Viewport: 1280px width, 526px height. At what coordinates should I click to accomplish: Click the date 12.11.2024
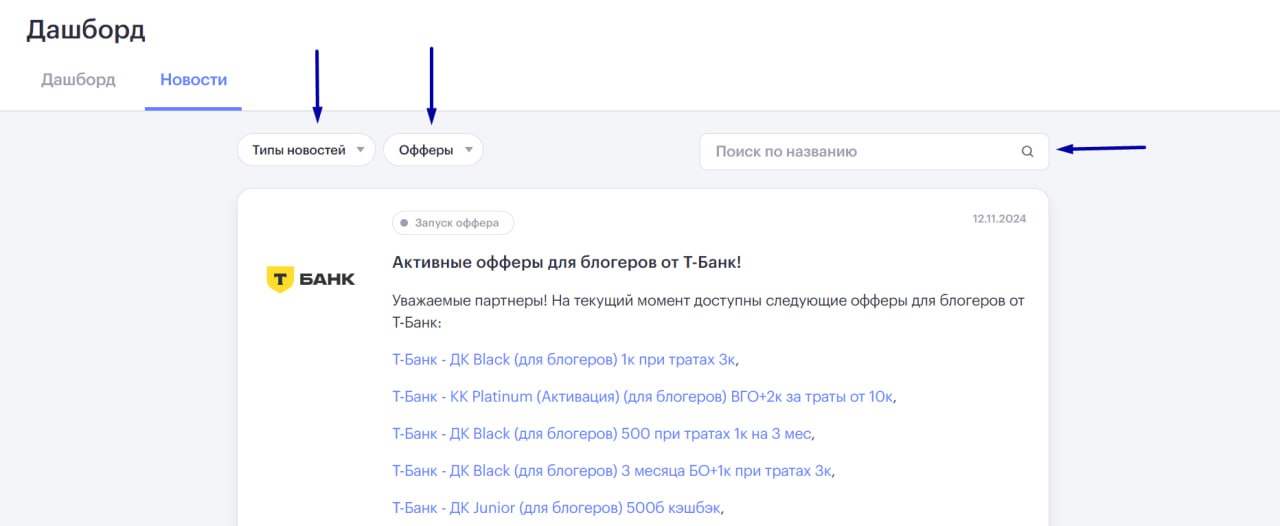(999, 218)
